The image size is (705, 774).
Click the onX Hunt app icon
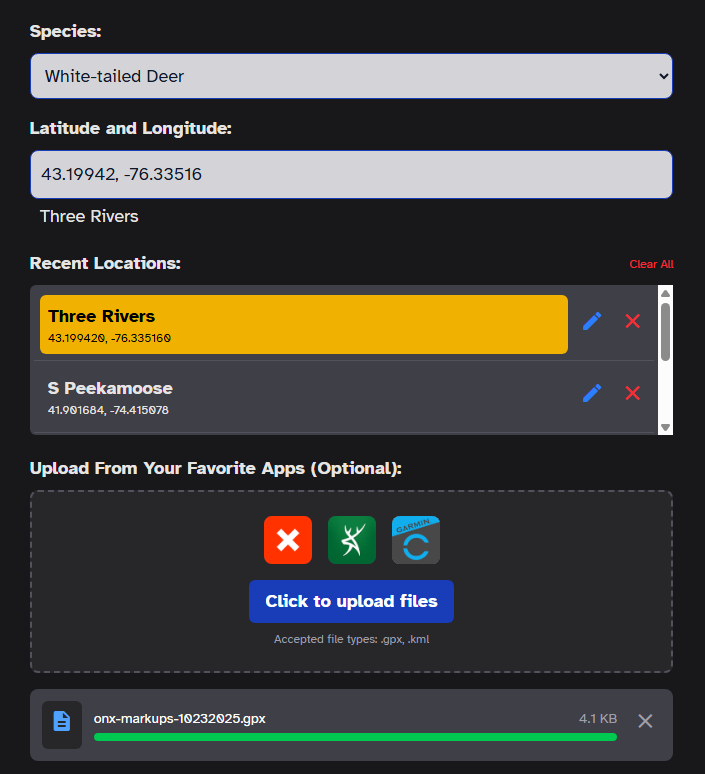click(288, 540)
